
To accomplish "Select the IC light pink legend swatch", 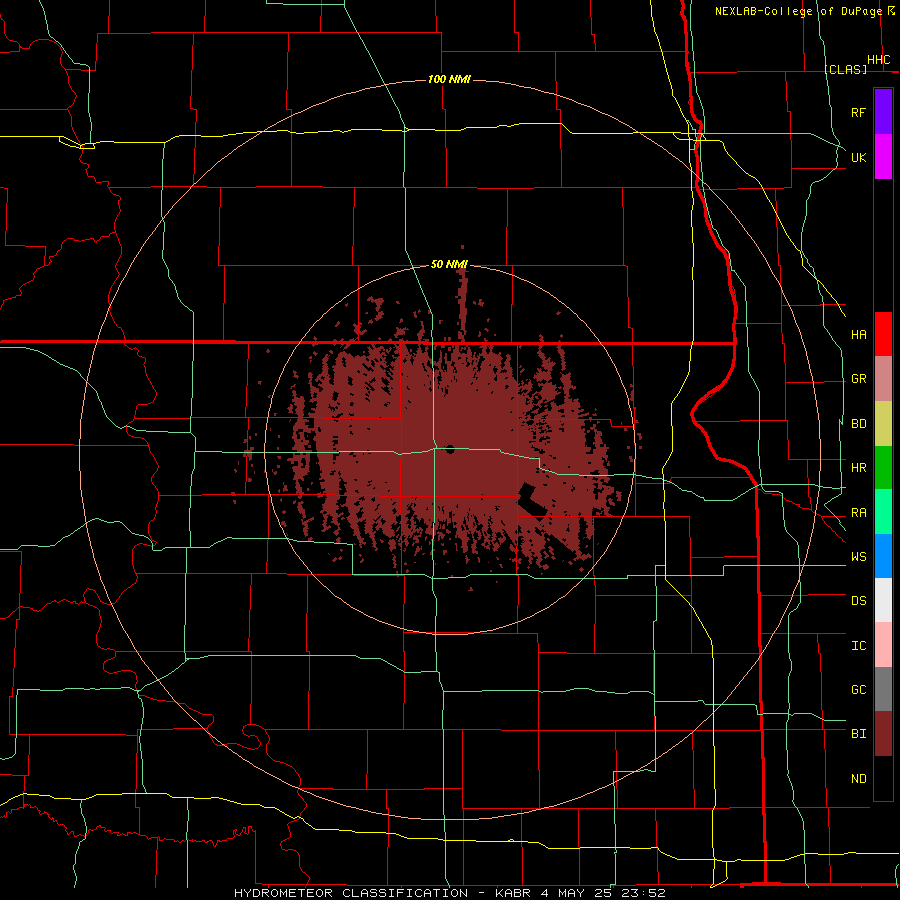I will pos(883,645).
